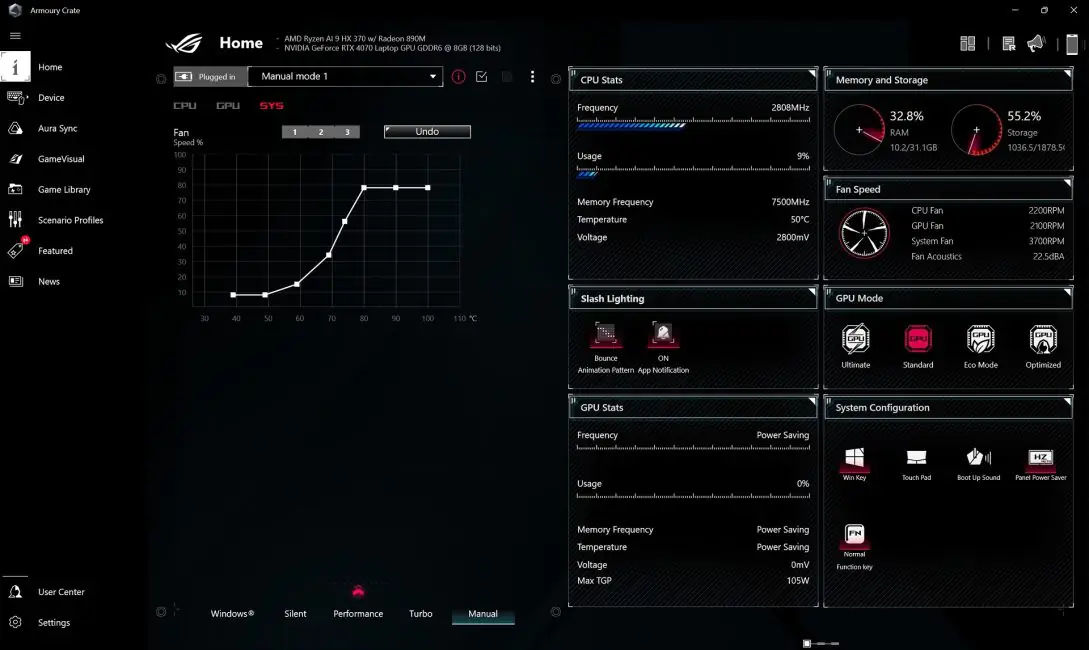The image size is (1089, 650).
Task: Open the three-dot more options menu
Action: [x=533, y=76]
